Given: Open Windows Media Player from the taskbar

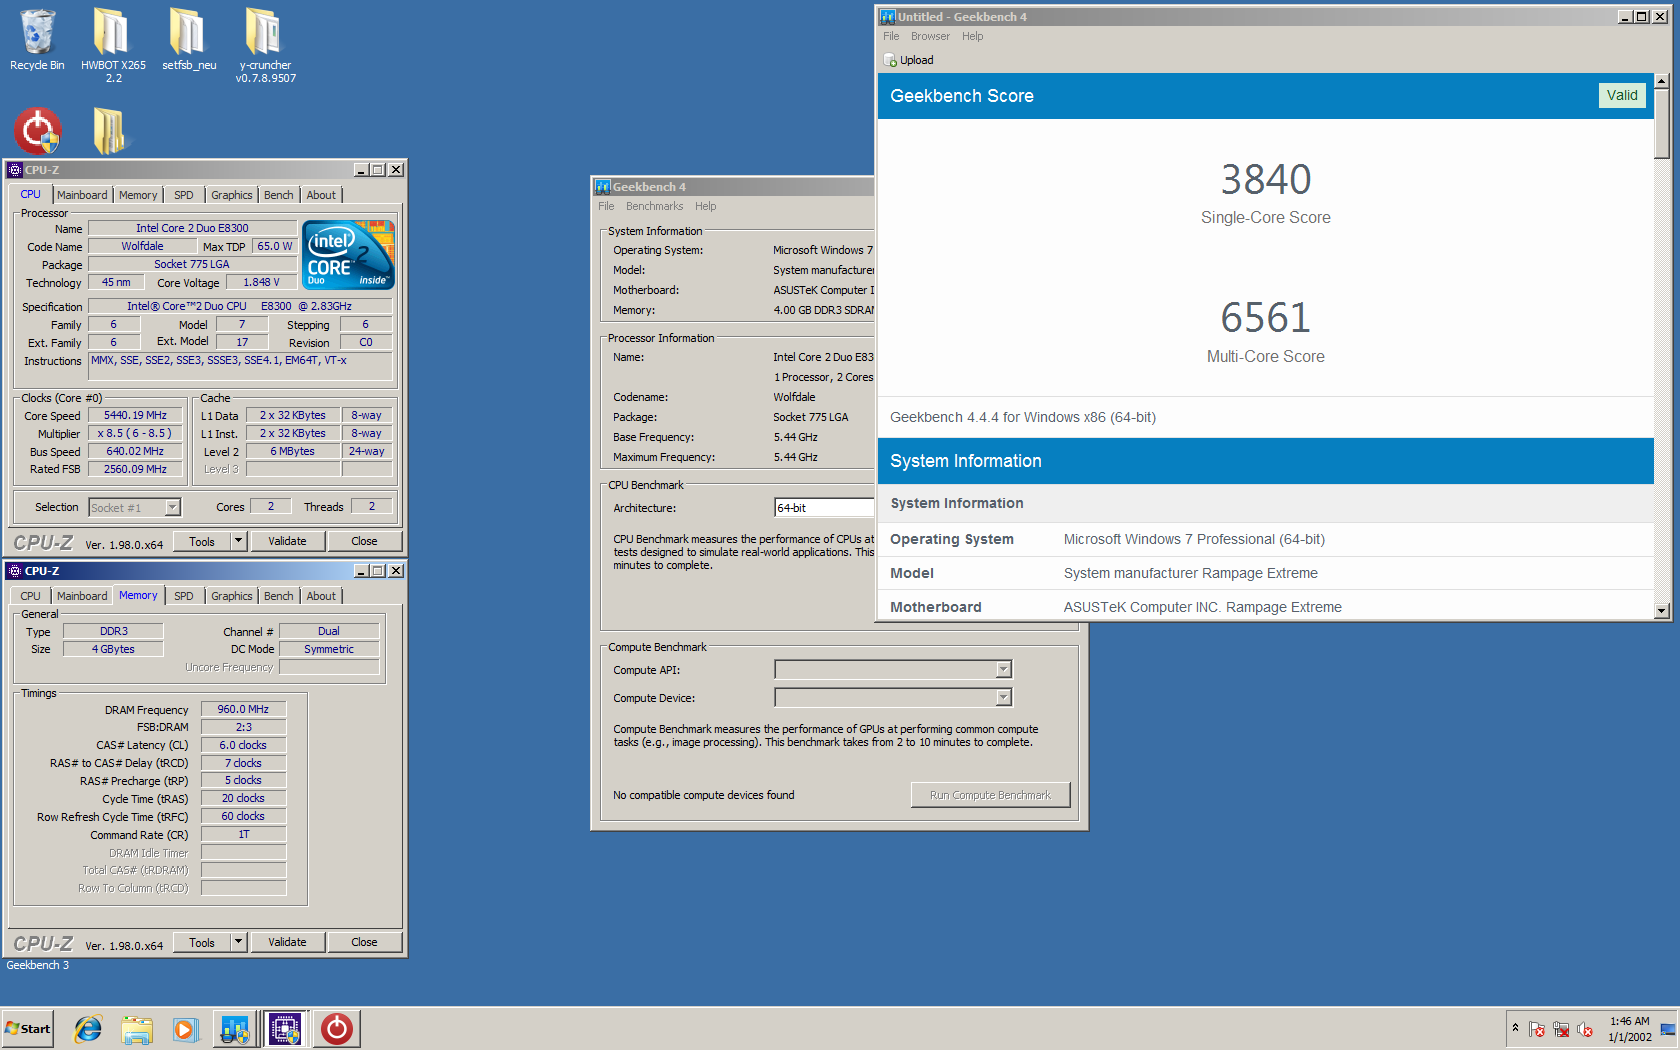Looking at the screenshot, I should click(x=185, y=1029).
